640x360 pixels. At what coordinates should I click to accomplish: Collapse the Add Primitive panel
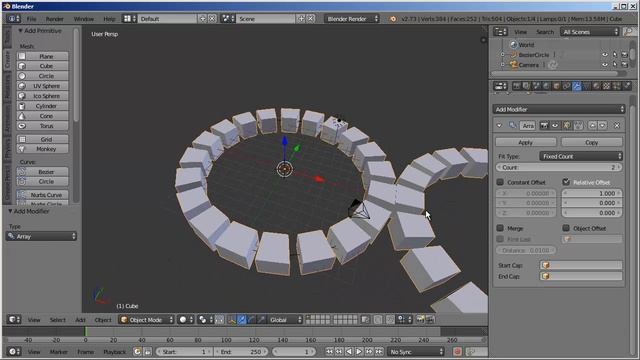pos(20,31)
